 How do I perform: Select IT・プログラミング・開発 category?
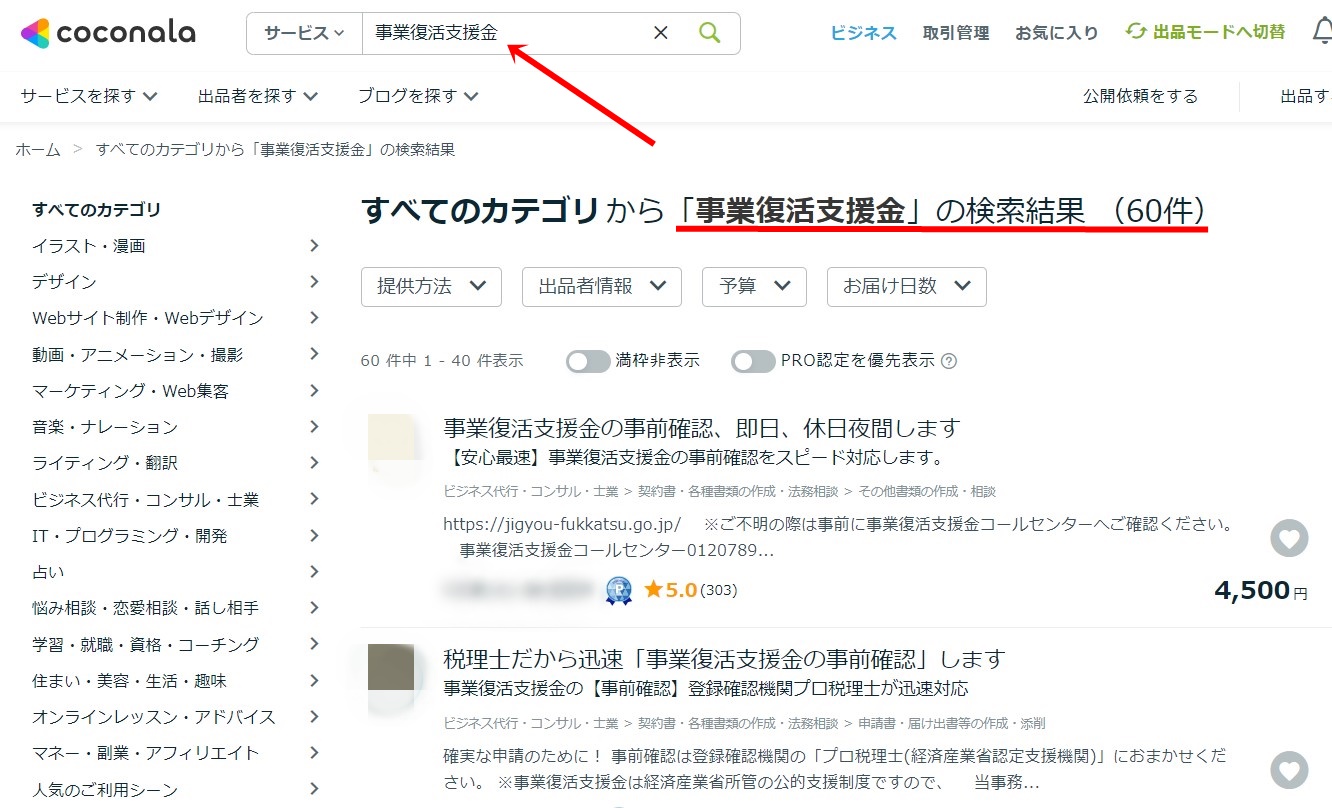point(130,536)
